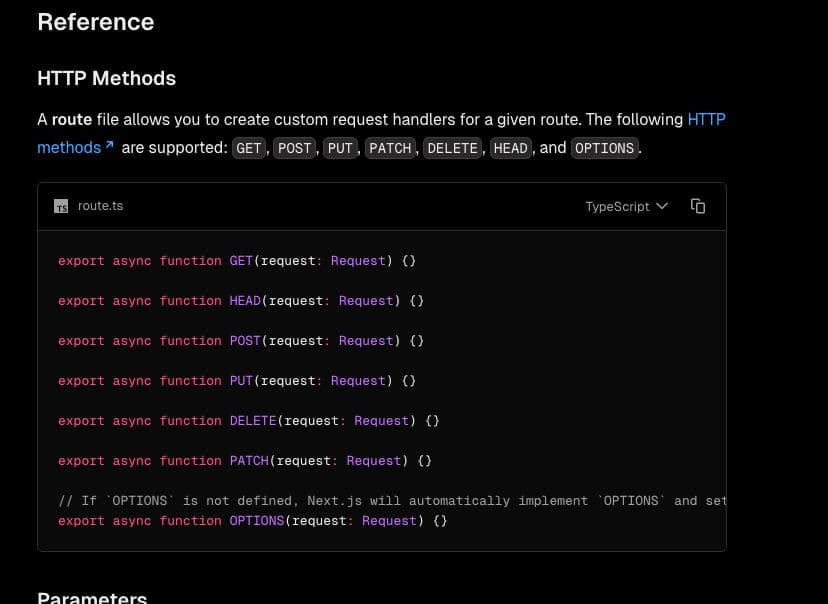
Task: Click the bold 'route' word in paragraph
Action: pyautogui.click(x=72, y=119)
